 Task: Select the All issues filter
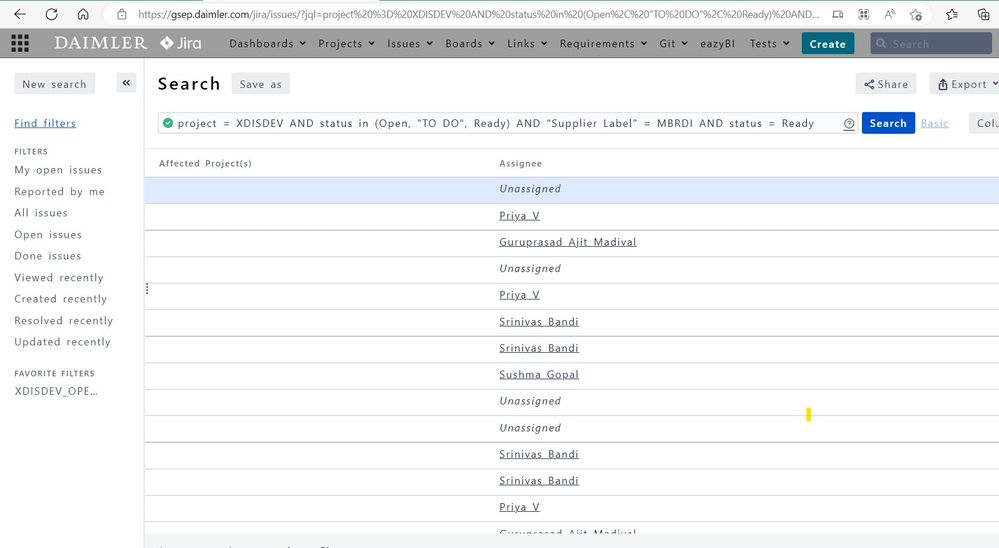tap(41, 213)
